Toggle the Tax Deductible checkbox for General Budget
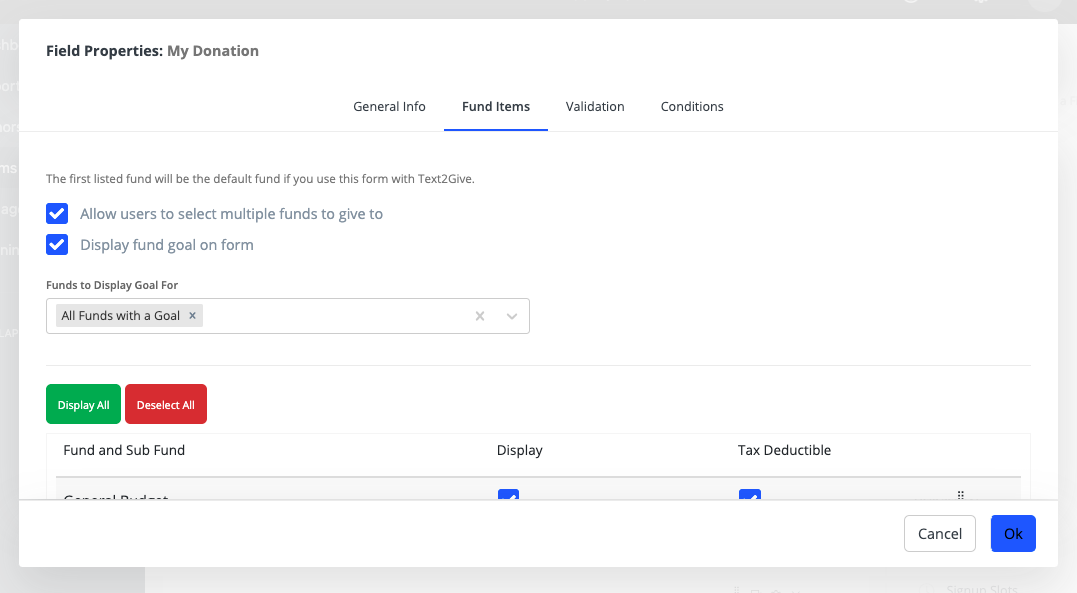Viewport: 1077px width, 593px height. pyautogui.click(x=749, y=496)
